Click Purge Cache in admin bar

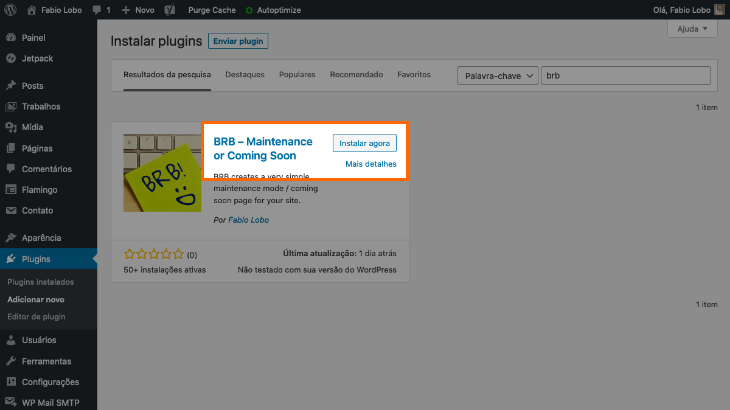(212, 10)
